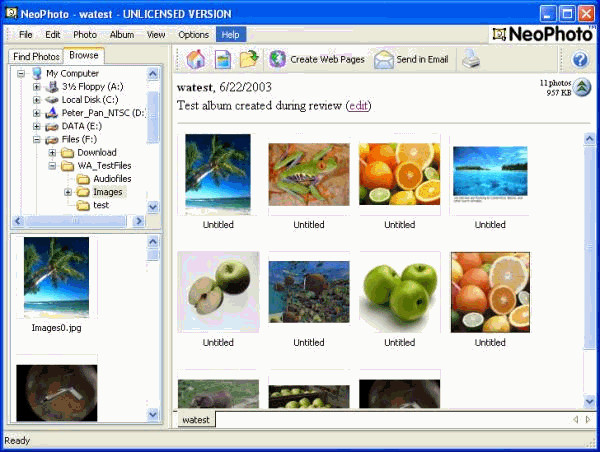Click the NeoPhoto logo at top right

544,34
